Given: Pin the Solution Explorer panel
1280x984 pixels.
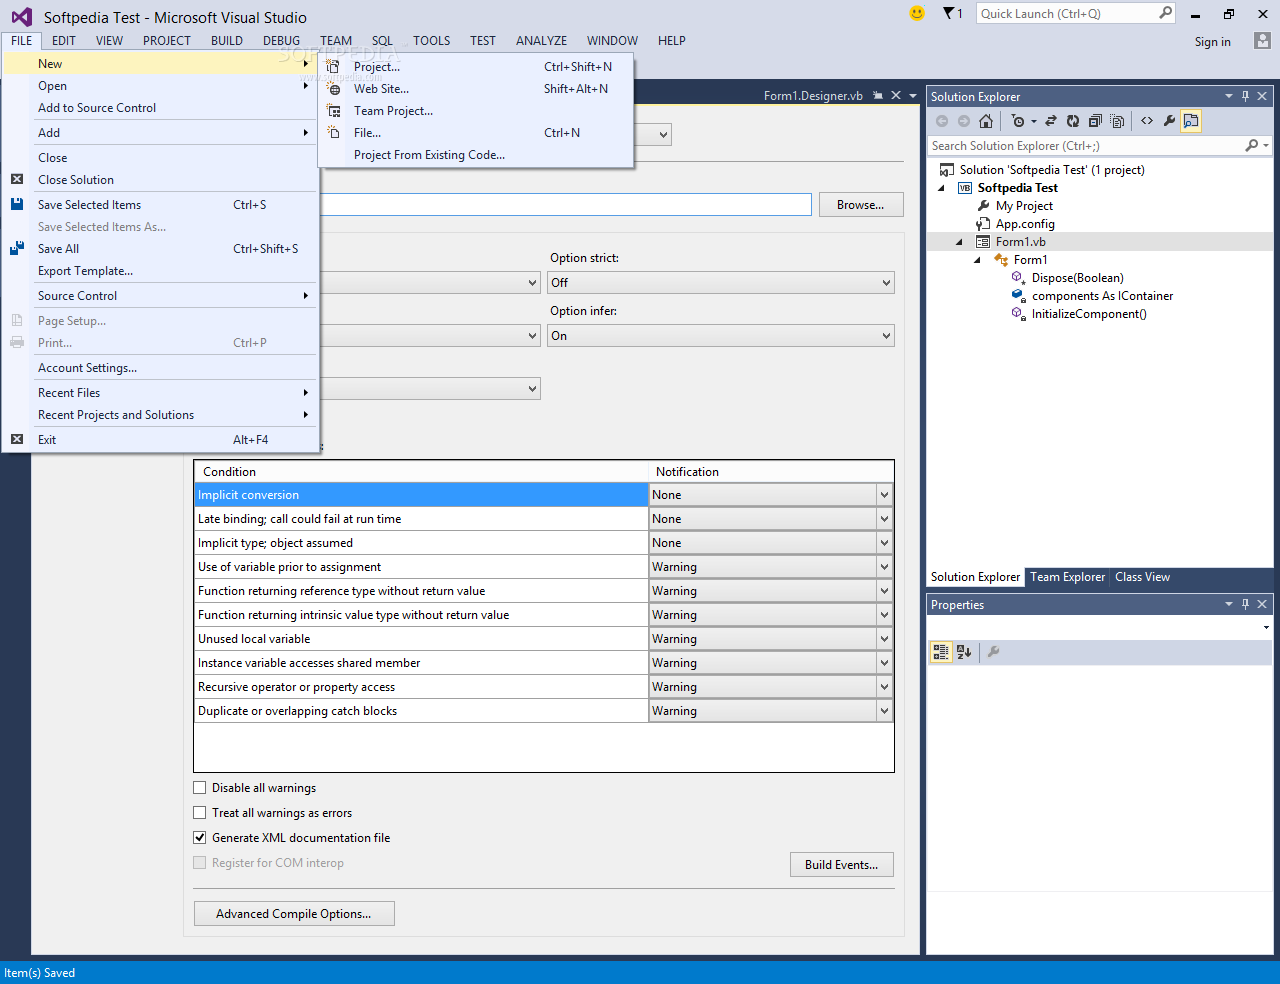Looking at the screenshot, I should (x=1245, y=96).
